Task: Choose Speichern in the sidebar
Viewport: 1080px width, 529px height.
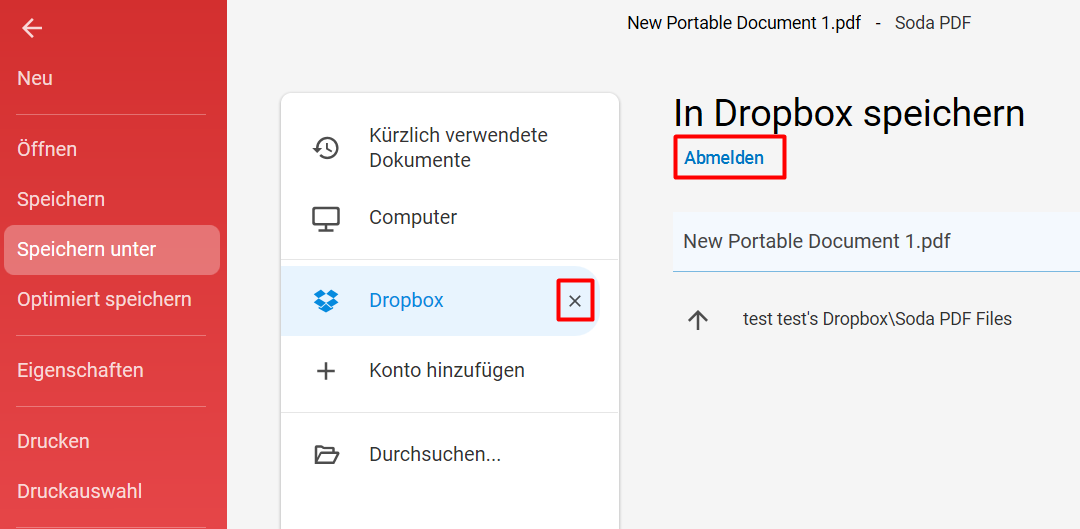Action: [61, 200]
